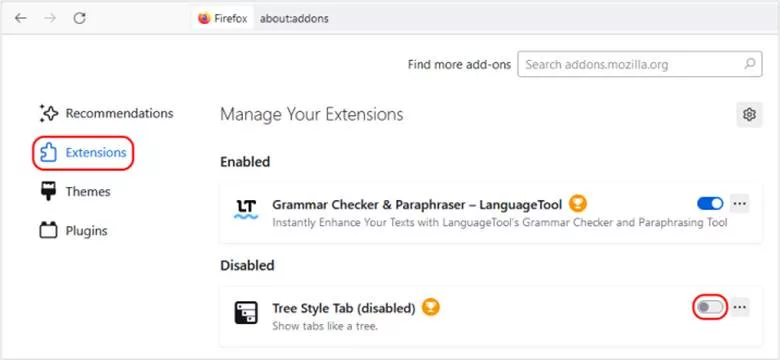Click the LanguageTool LT extension icon
The width and height of the screenshot is (780, 360).
coord(246,209)
